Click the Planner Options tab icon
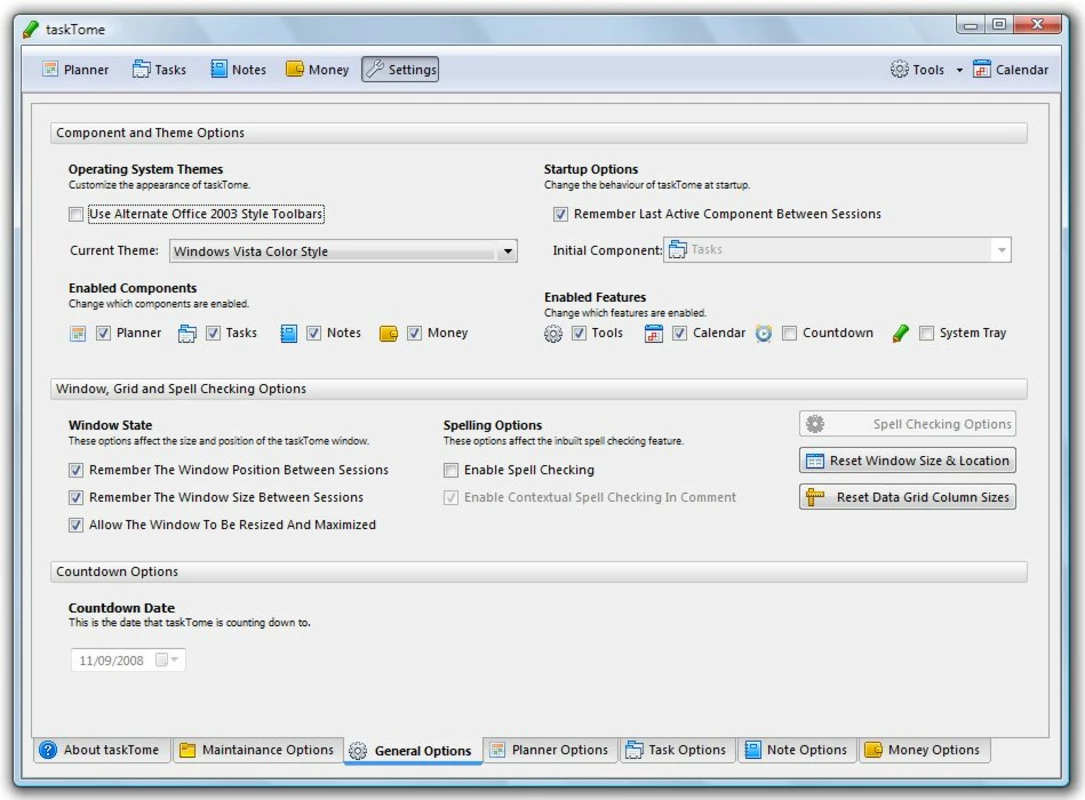The width and height of the screenshot is (1085, 800). pos(497,749)
